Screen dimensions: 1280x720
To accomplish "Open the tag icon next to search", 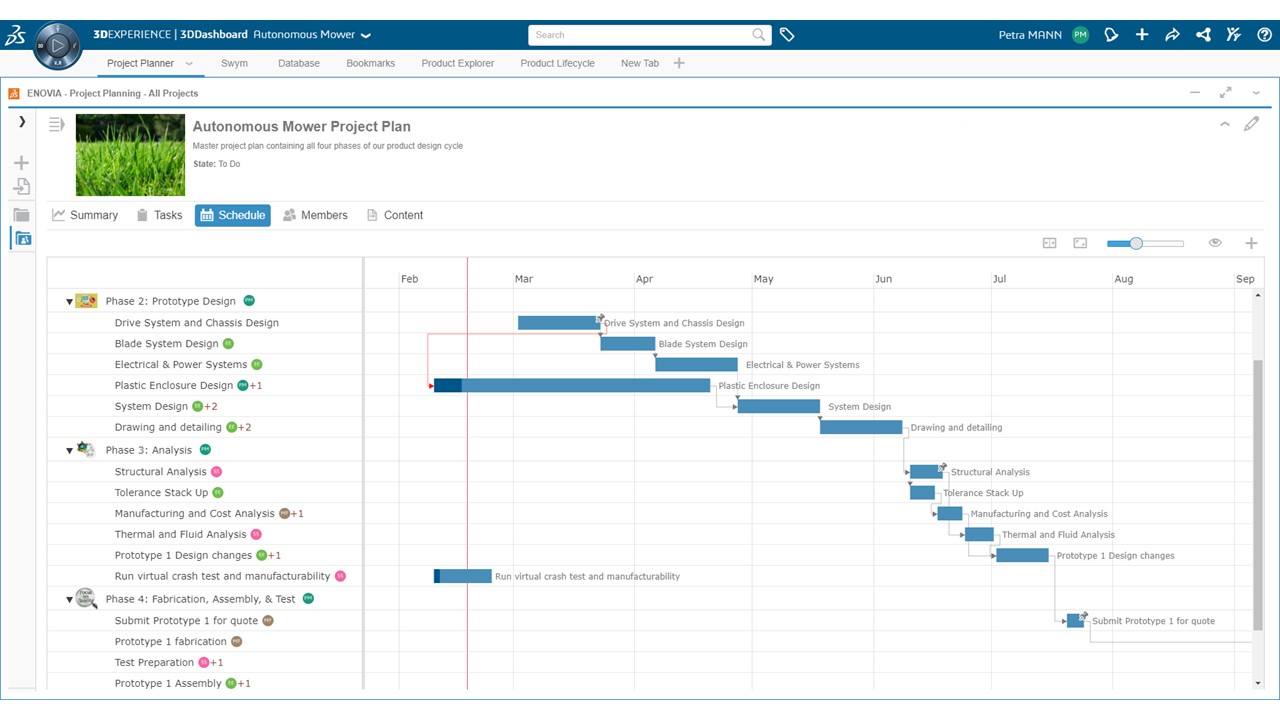I will pyautogui.click(x=787, y=35).
